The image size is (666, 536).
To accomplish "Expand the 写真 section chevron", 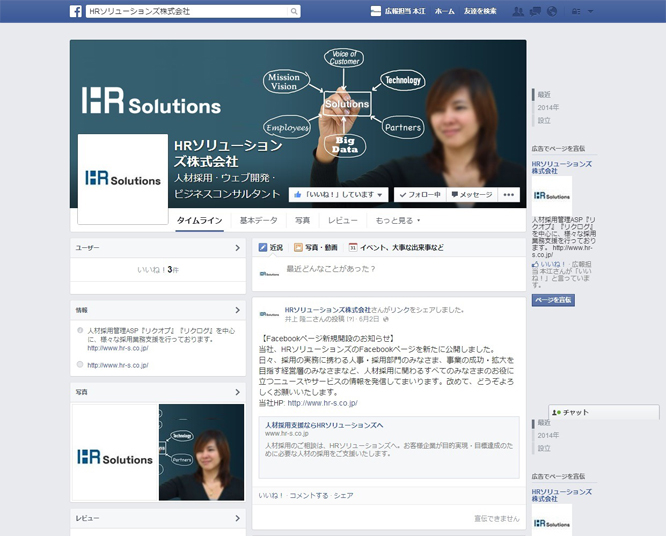I will click(x=237, y=392).
